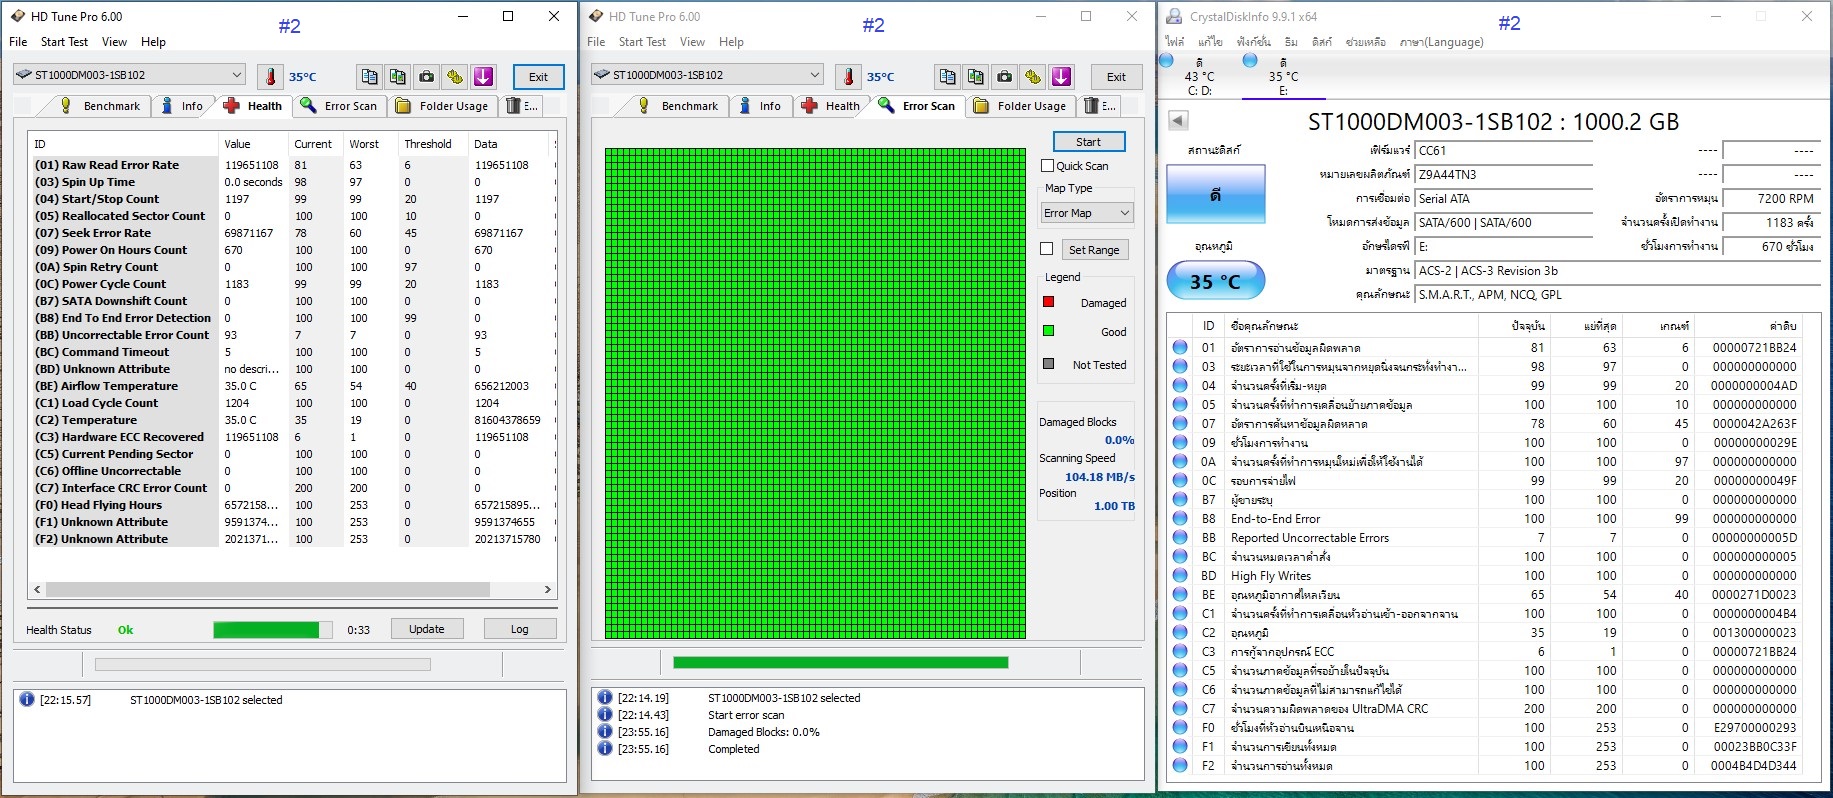Click Exit button in left HD Tune window
Viewport: 1833px width, 798px height.
pos(538,77)
